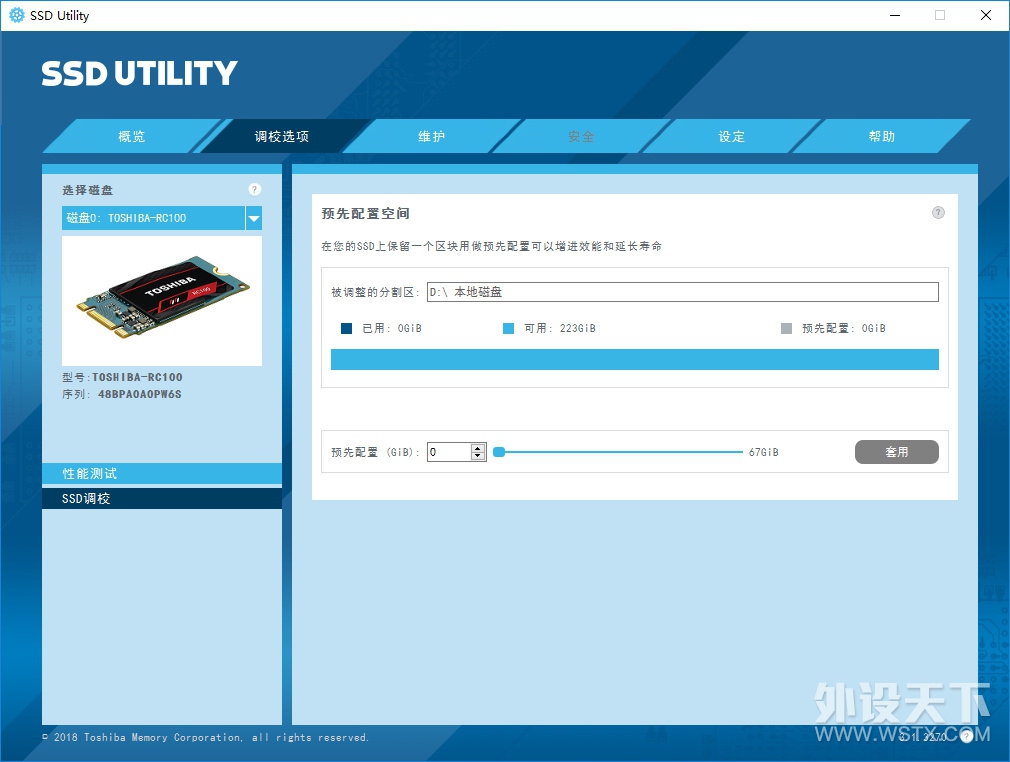Click the help icon beside 预先配置空间
This screenshot has height=762, width=1010.
click(938, 213)
